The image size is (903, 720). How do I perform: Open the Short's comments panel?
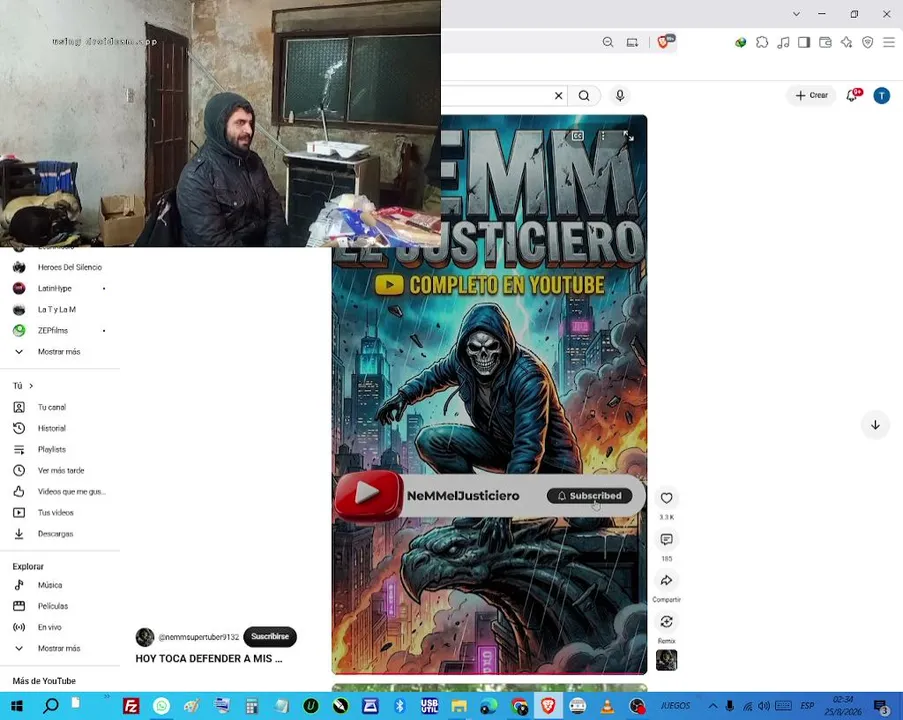coord(666,540)
